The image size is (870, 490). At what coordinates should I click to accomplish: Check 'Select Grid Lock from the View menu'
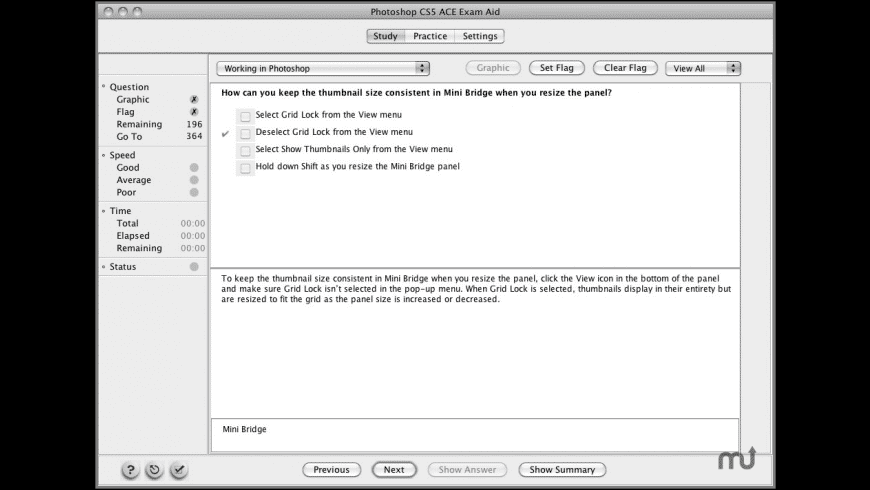tap(245, 116)
